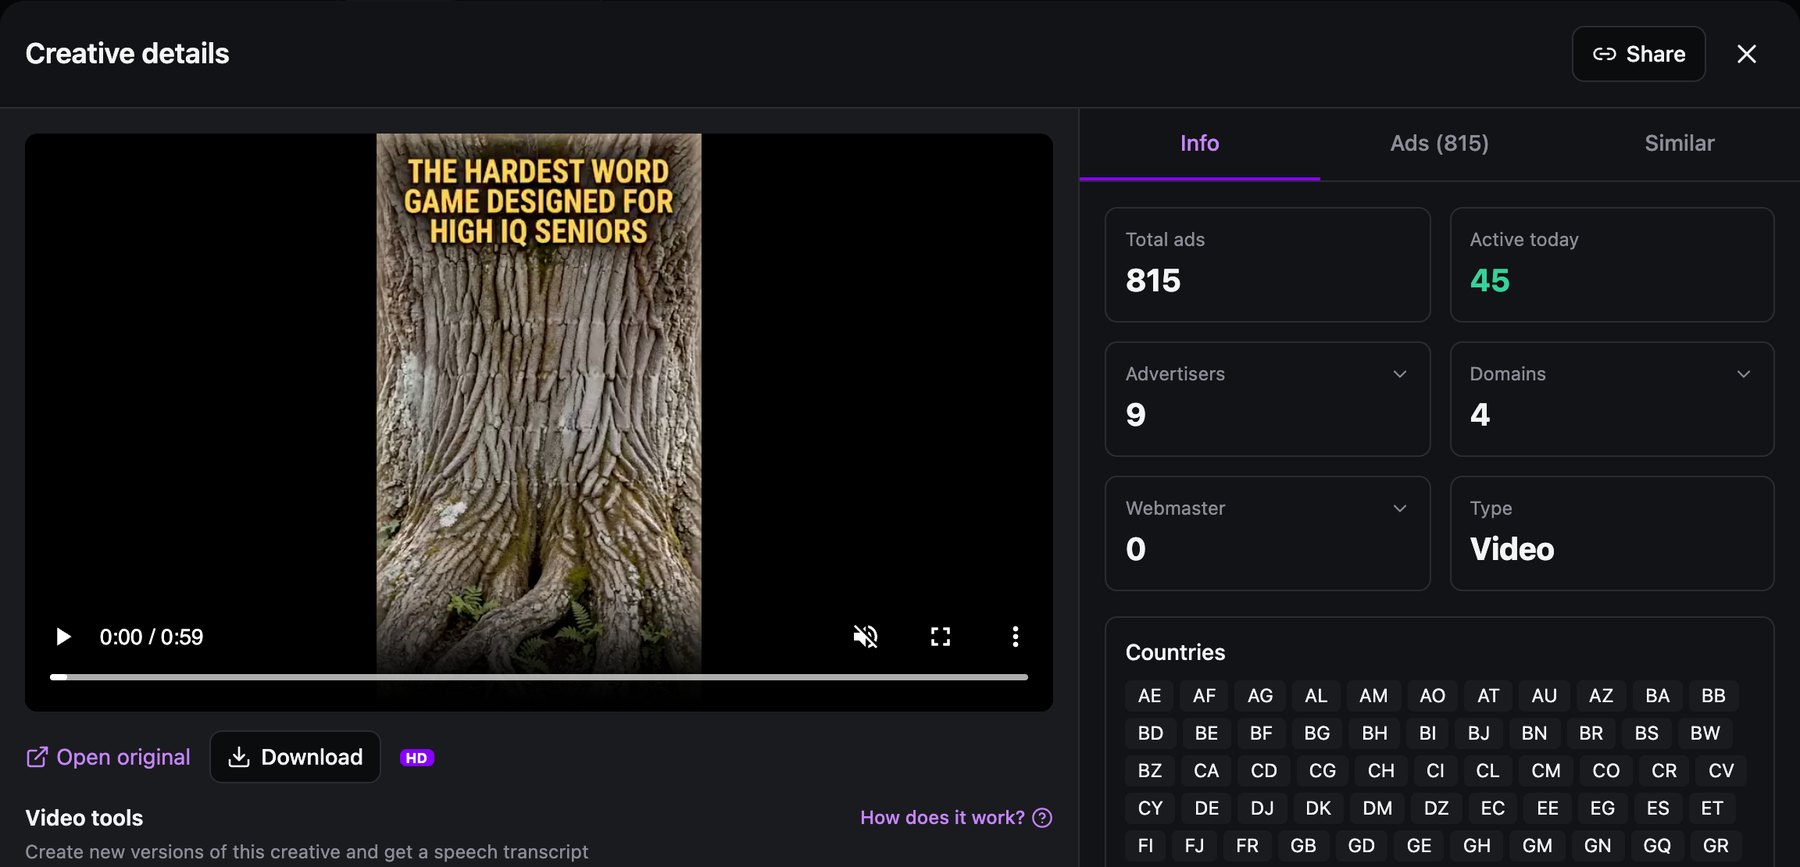1800x867 pixels.
Task: Select country tag FR
Action: (1247, 846)
